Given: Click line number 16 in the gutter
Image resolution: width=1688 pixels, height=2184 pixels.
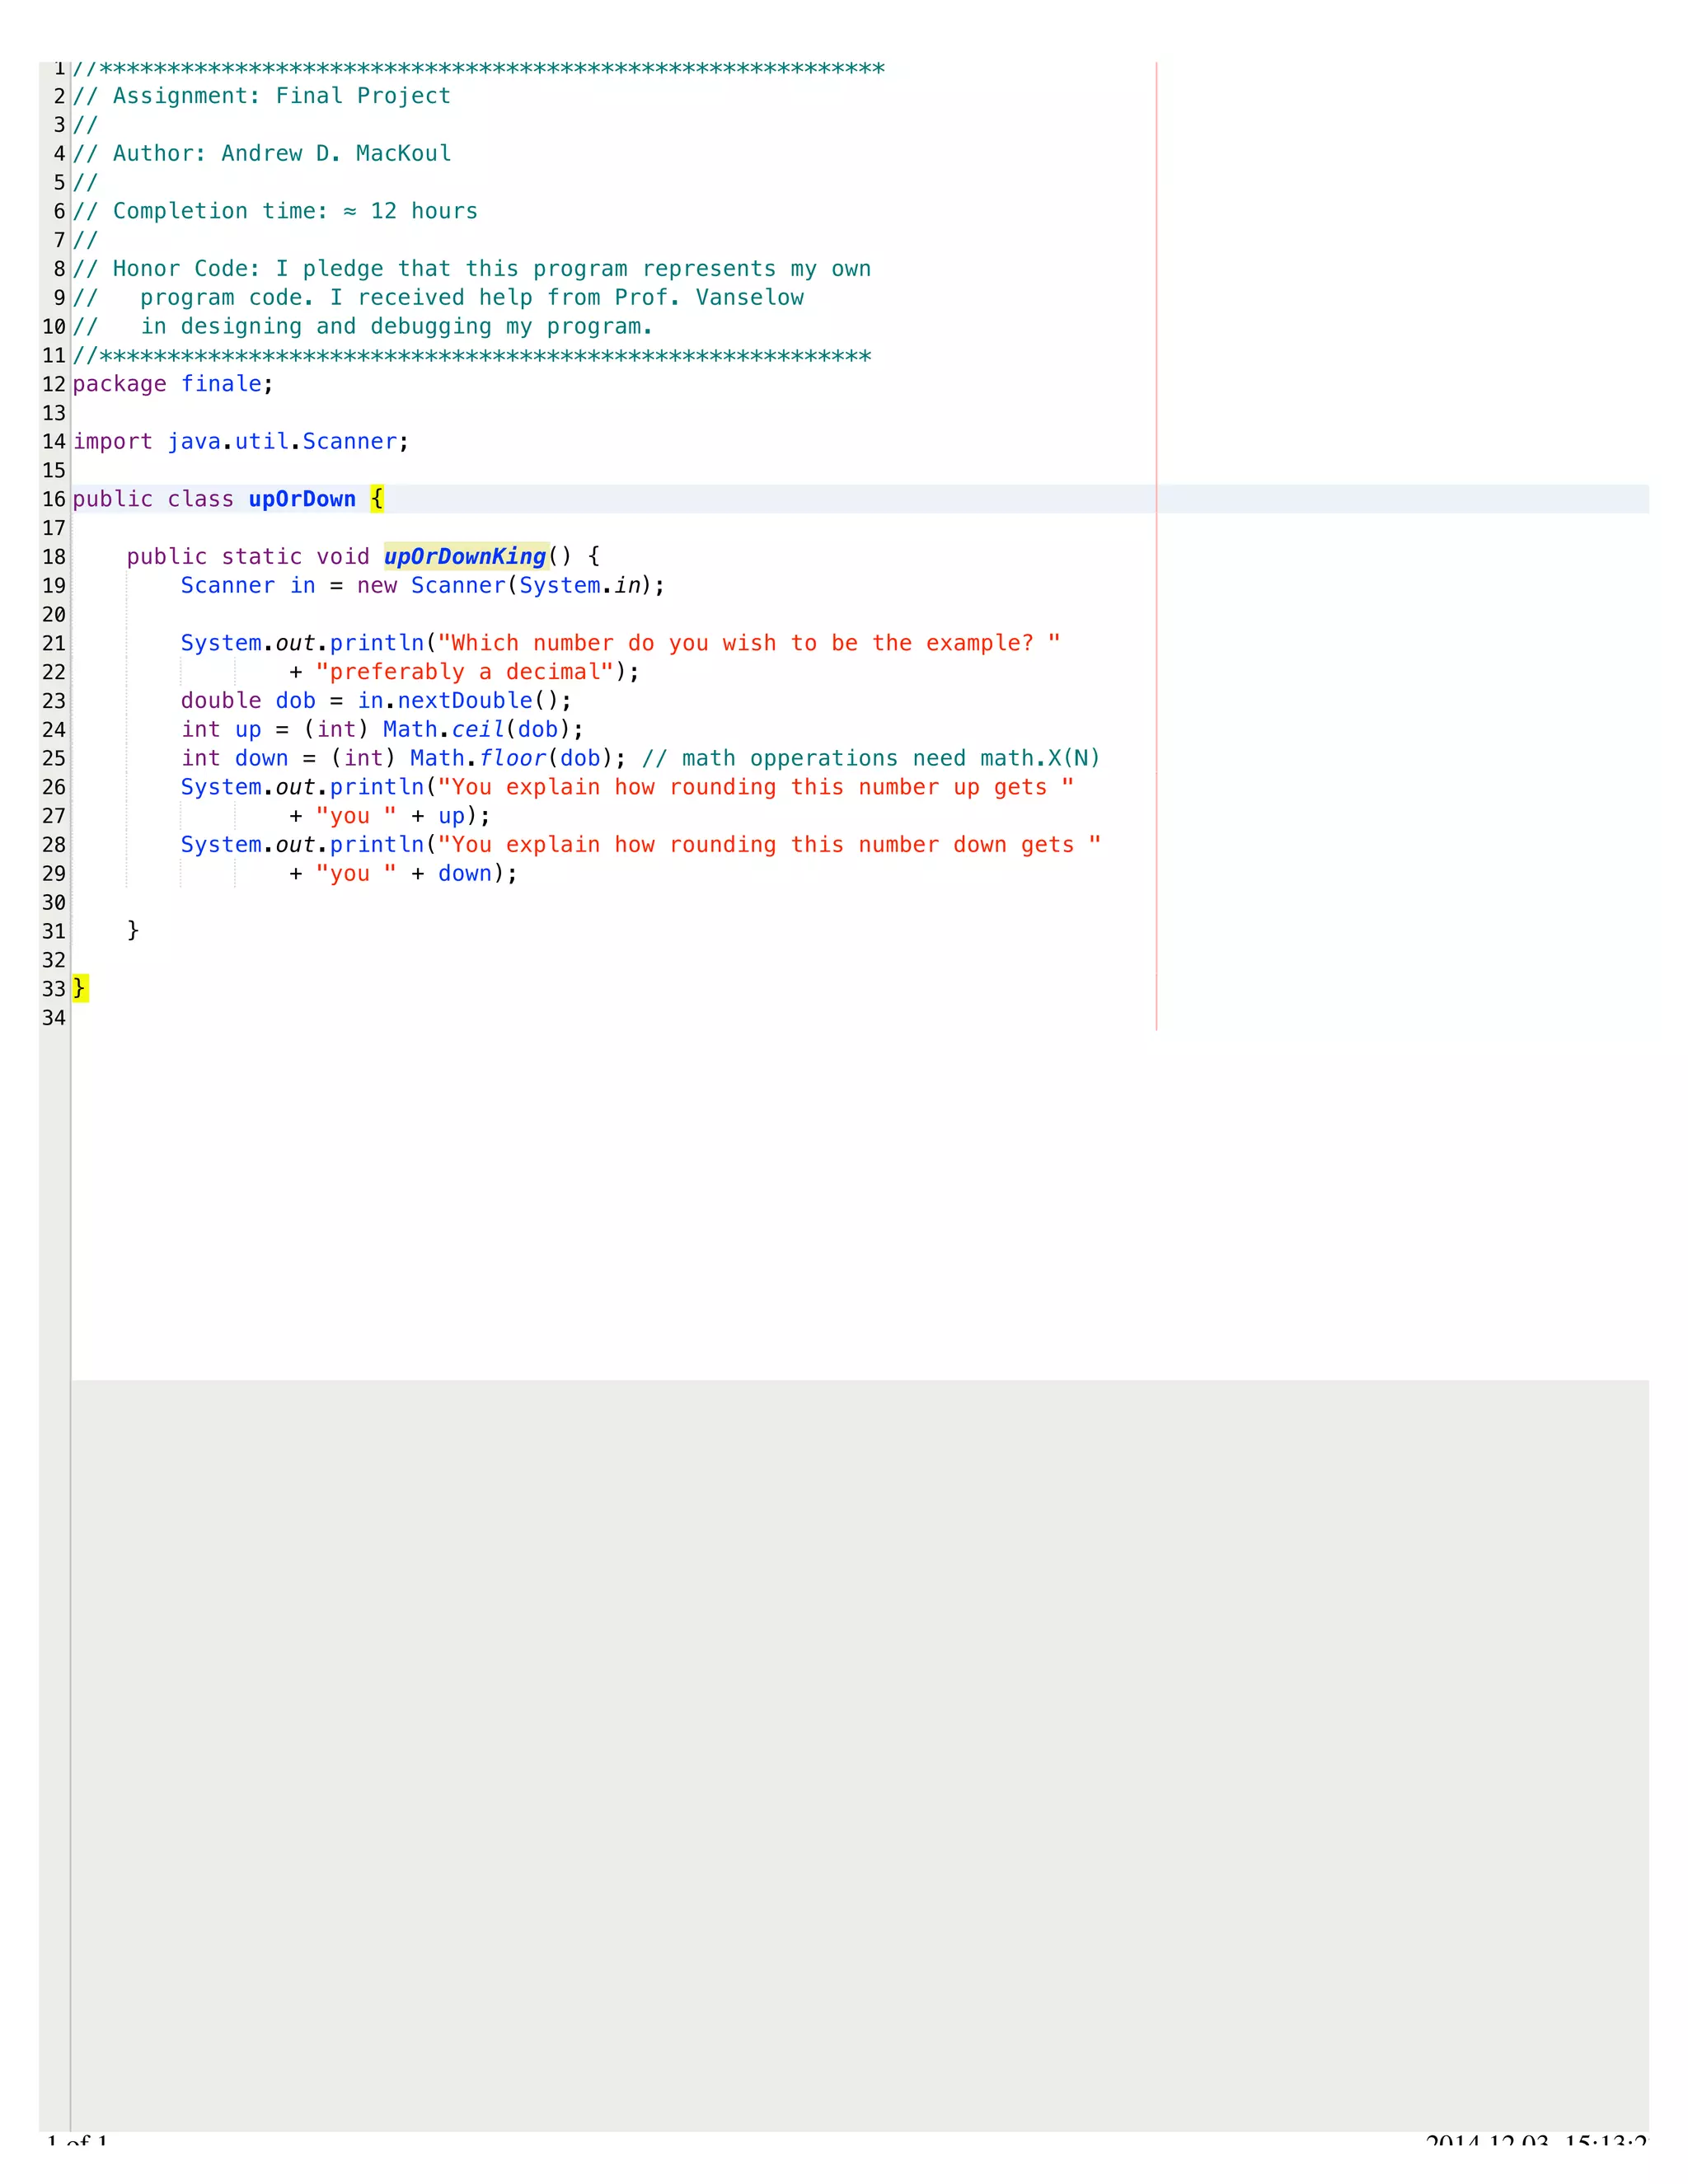Looking at the screenshot, I should (x=54, y=500).
